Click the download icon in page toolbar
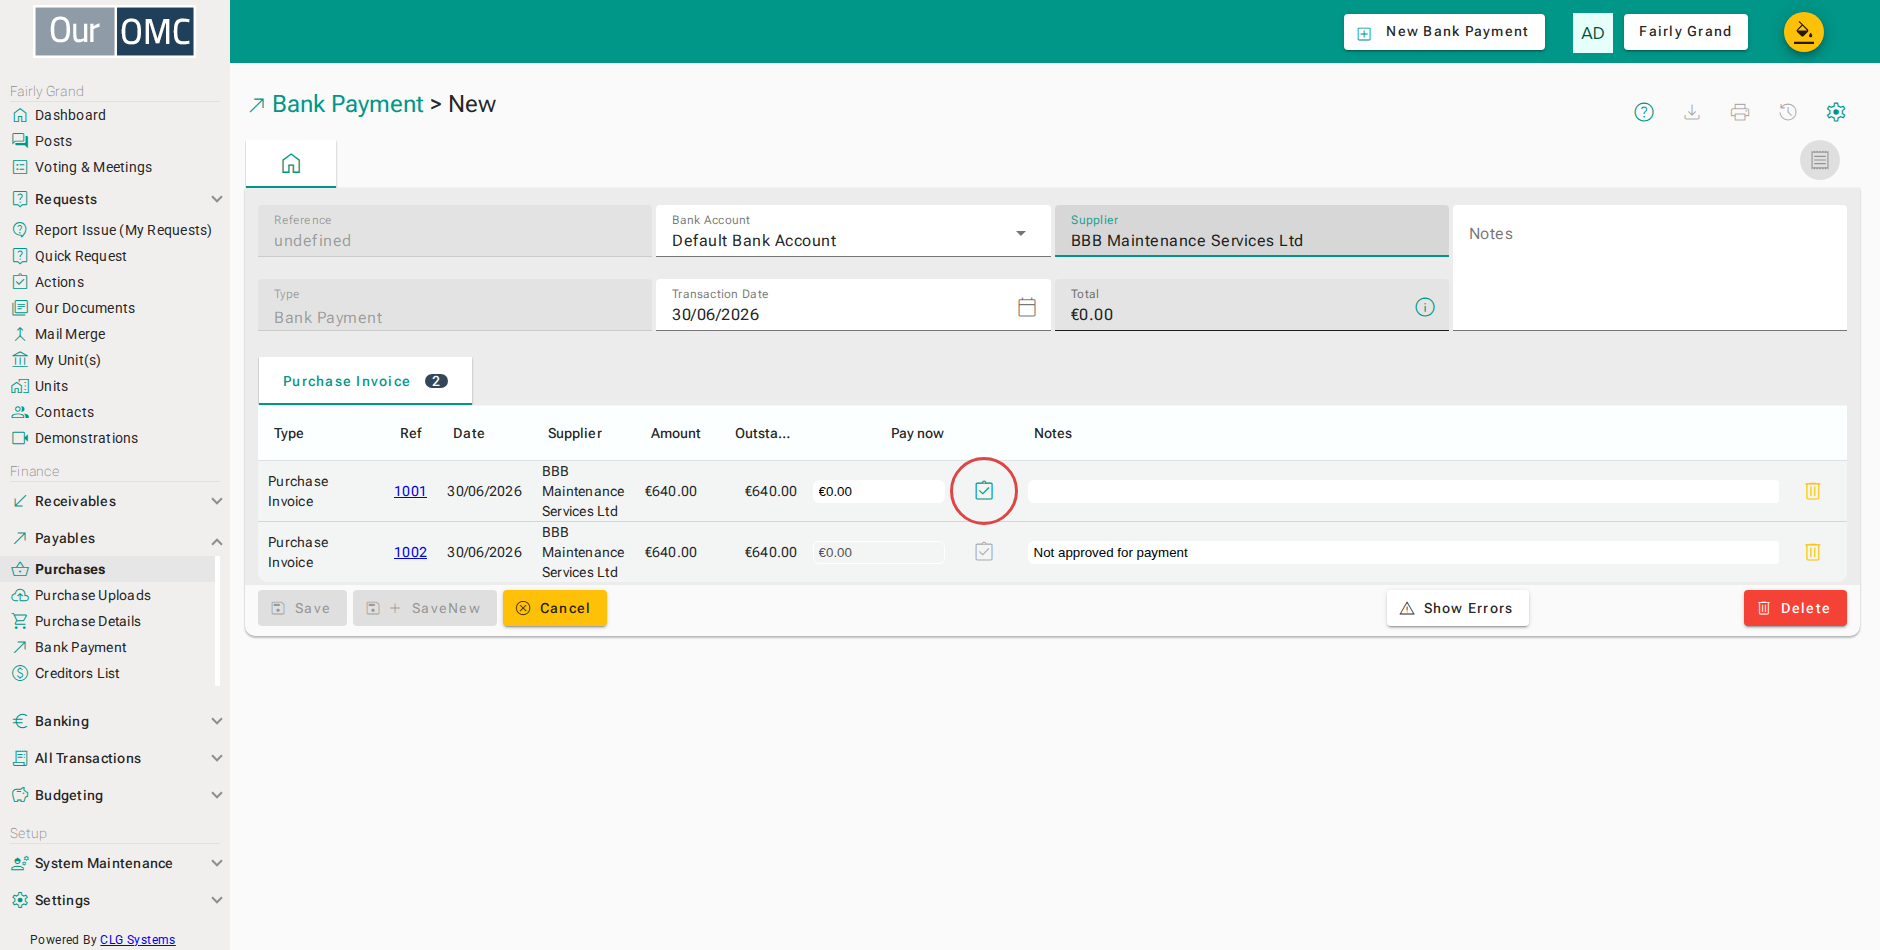The image size is (1880, 950). tap(1692, 112)
